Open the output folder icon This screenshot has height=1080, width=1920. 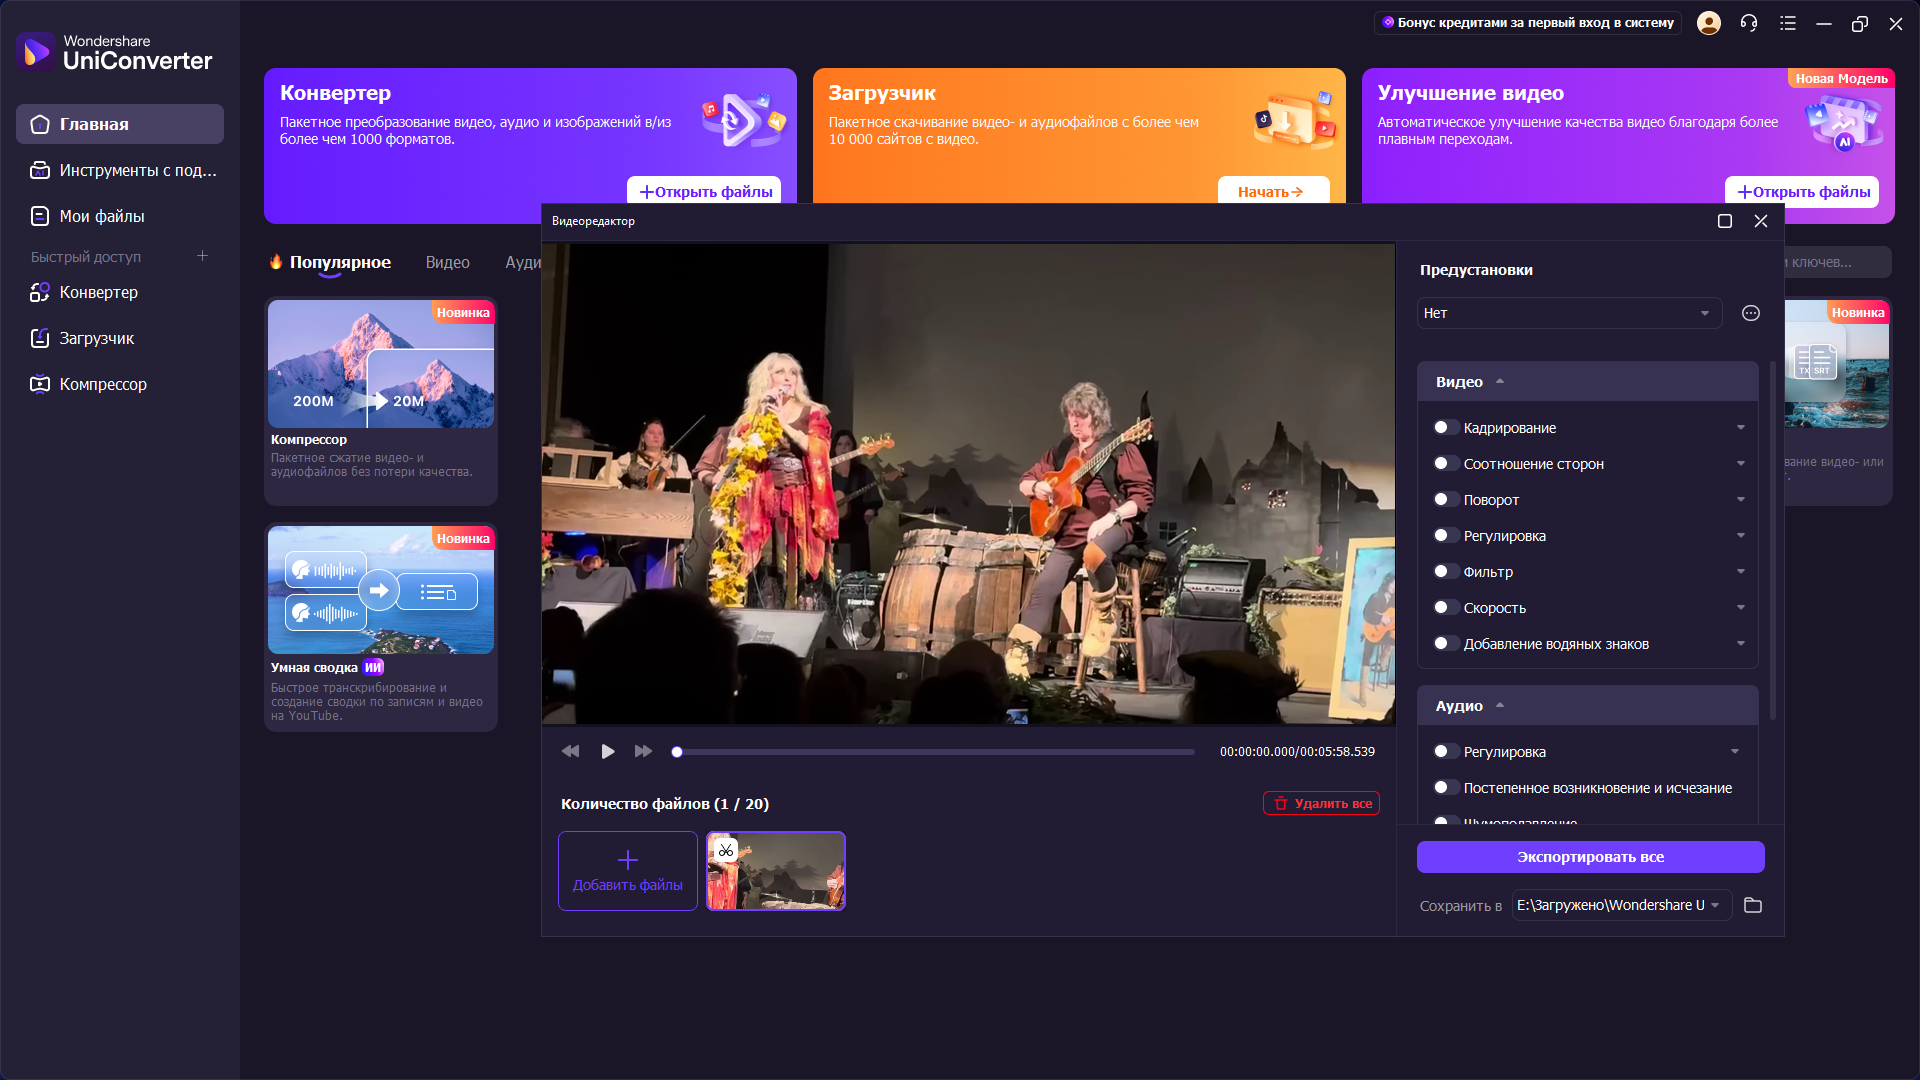coord(1753,905)
